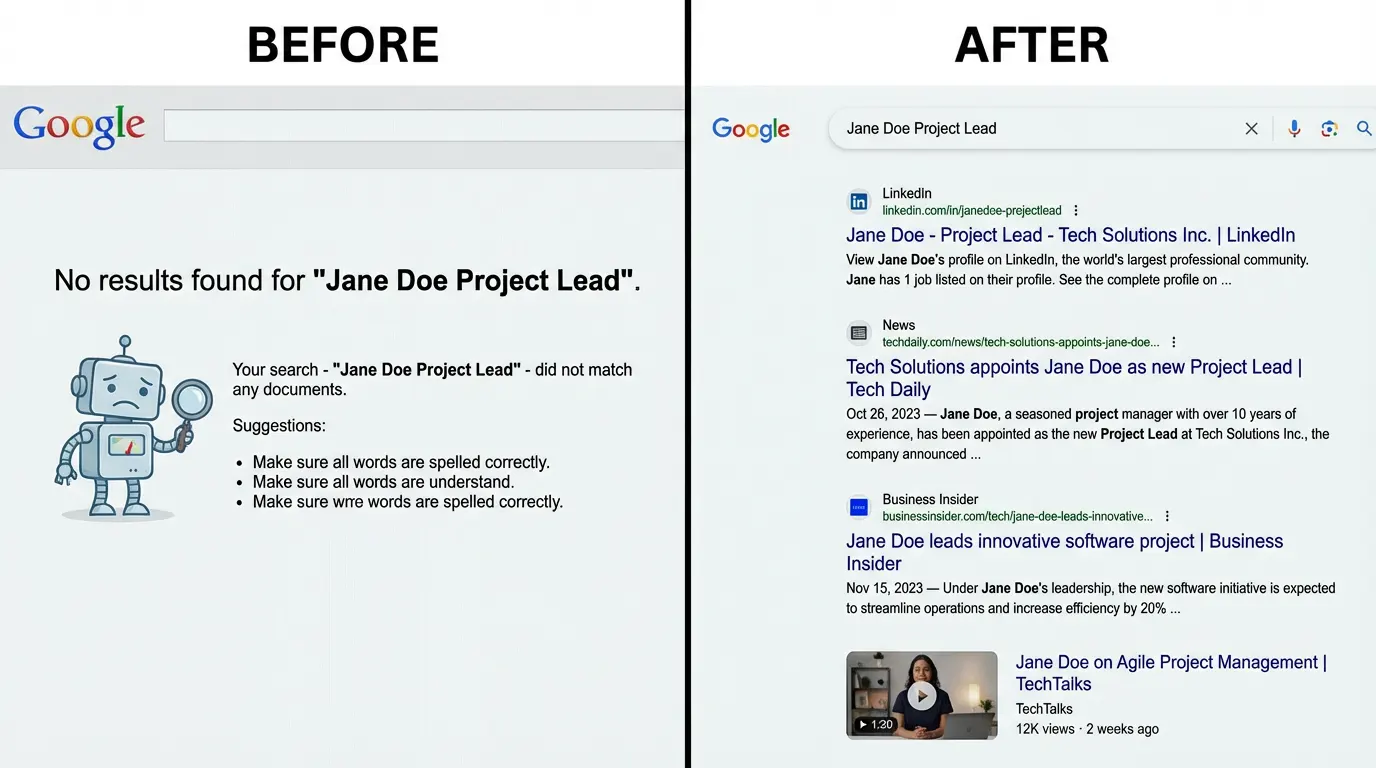Clear the search query with the X button
This screenshot has height=768, width=1376.
pyautogui.click(x=1251, y=128)
